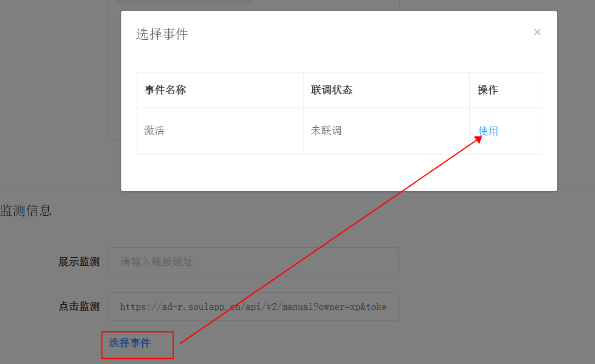
Task: Select the 未联调 status cell
Action: (x=386, y=131)
